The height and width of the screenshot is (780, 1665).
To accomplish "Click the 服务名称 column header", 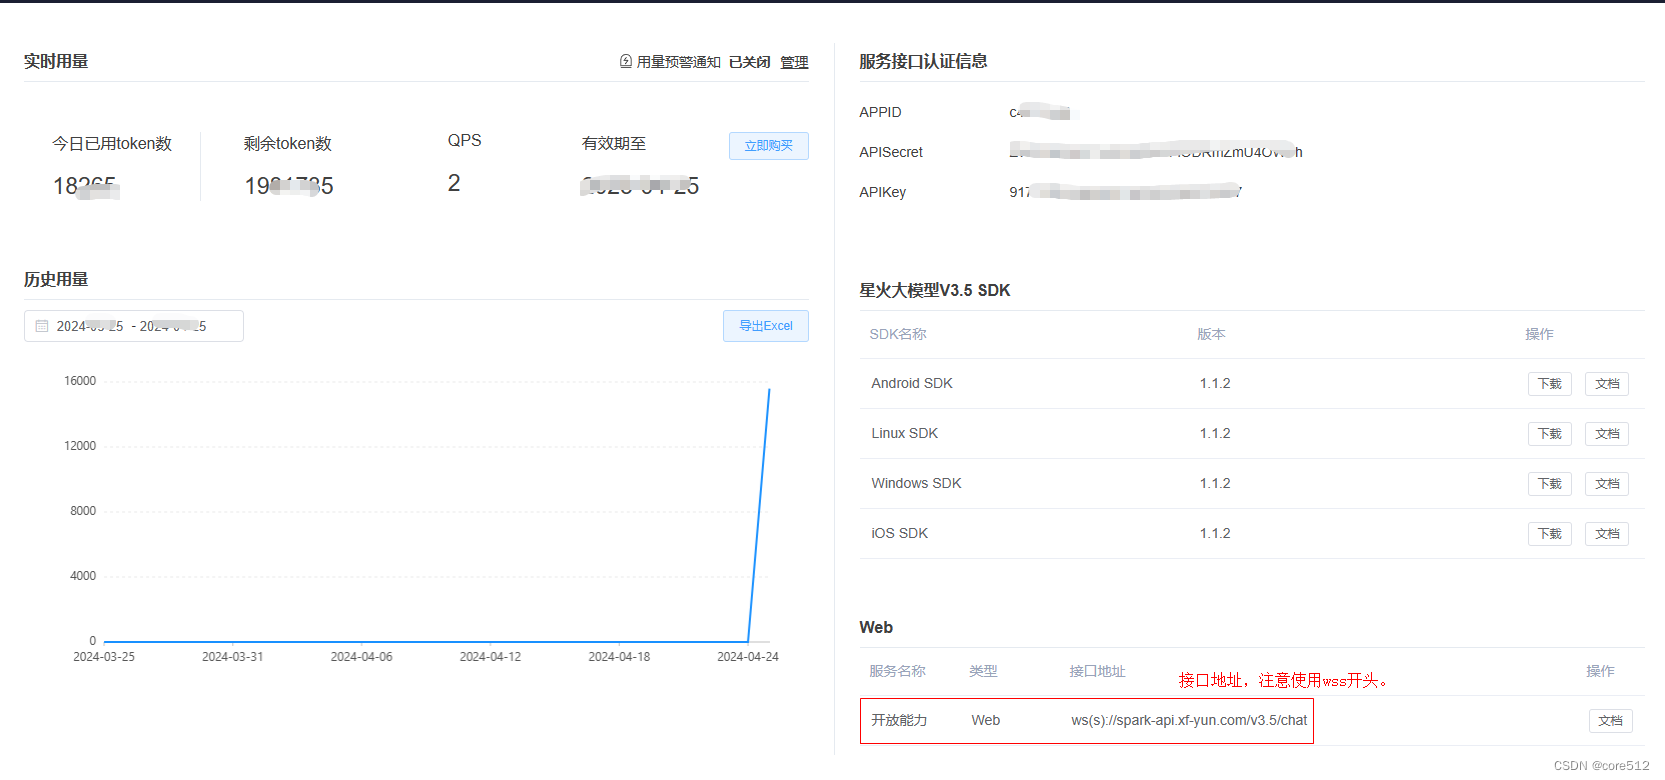I will coord(897,671).
